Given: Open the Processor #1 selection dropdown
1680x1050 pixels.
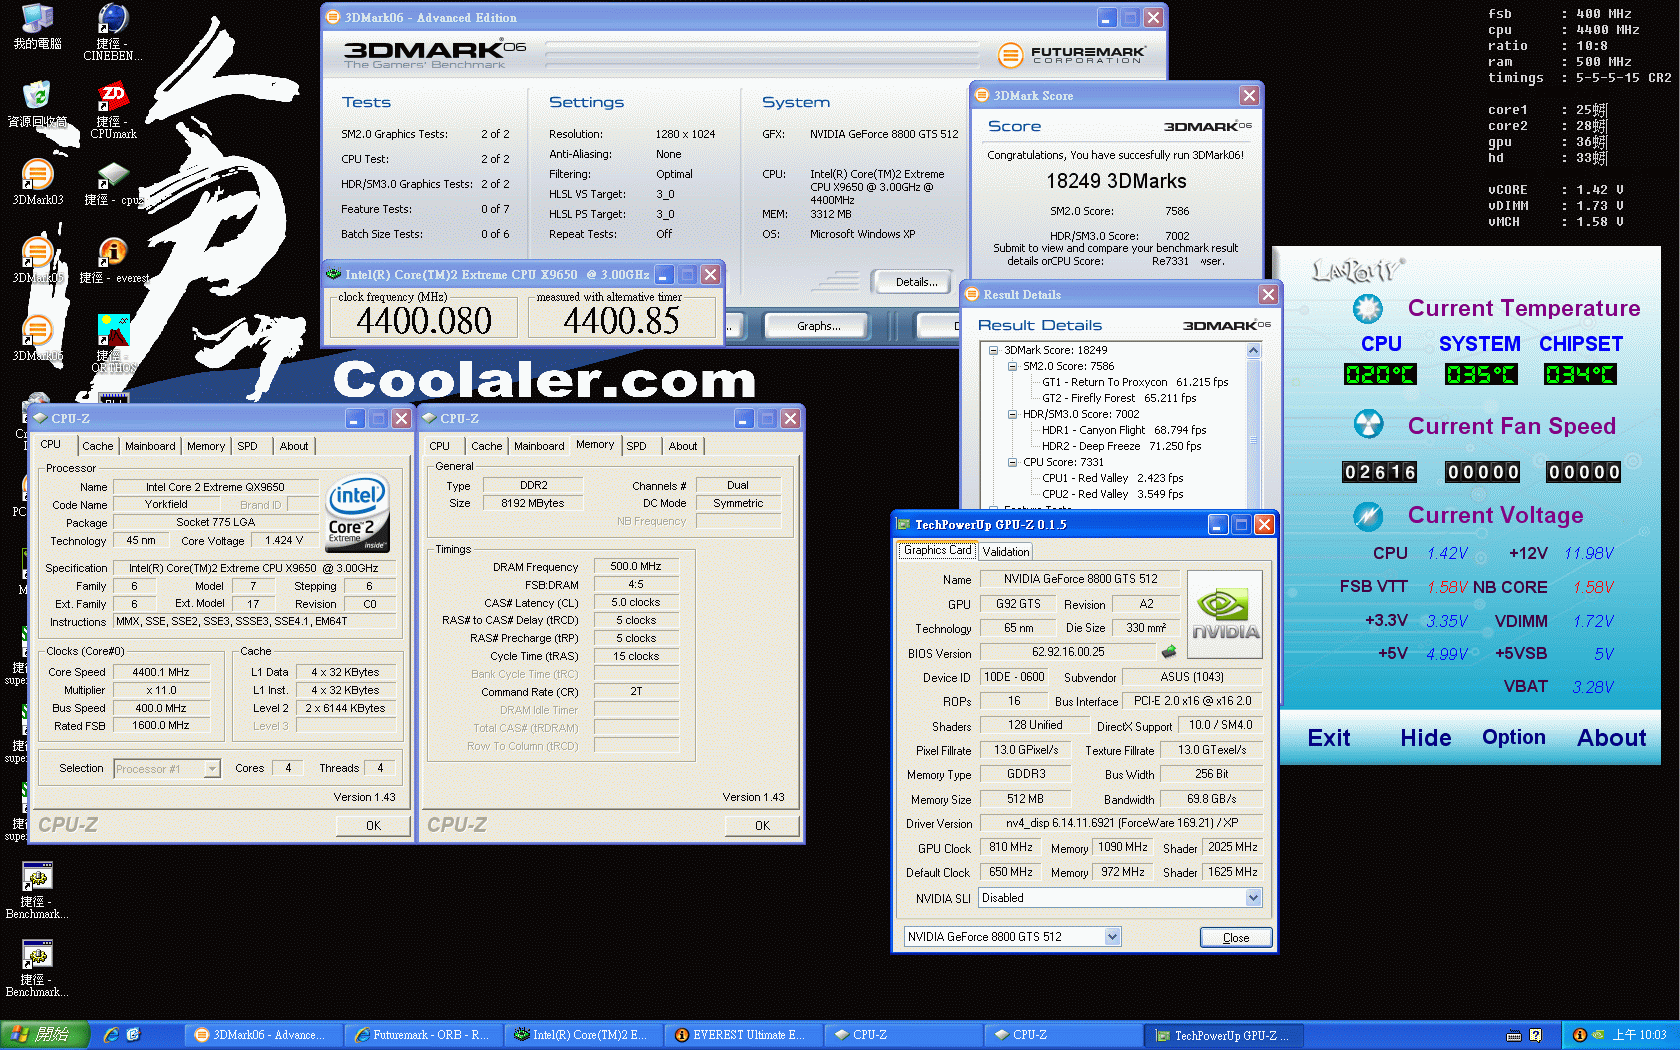Looking at the screenshot, I should pyautogui.click(x=211, y=769).
